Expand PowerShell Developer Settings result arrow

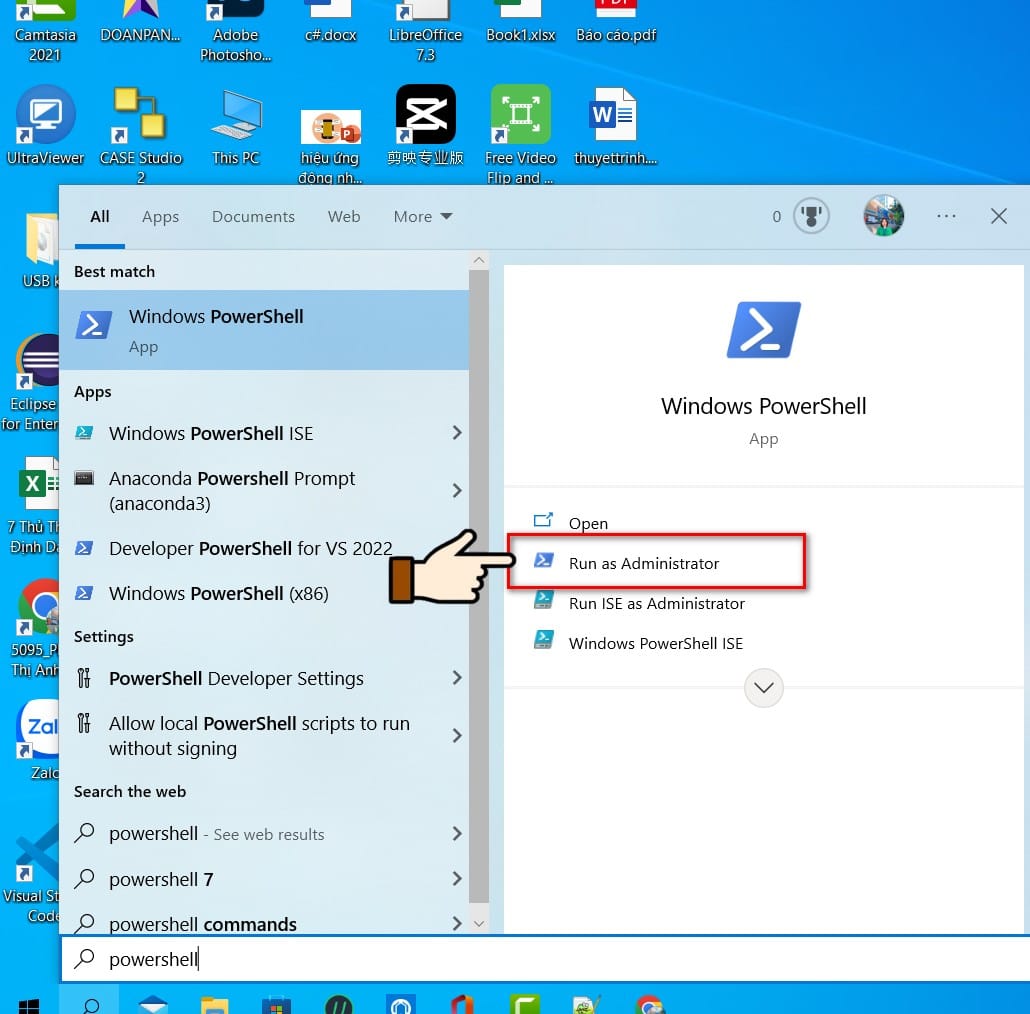pyautogui.click(x=457, y=678)
